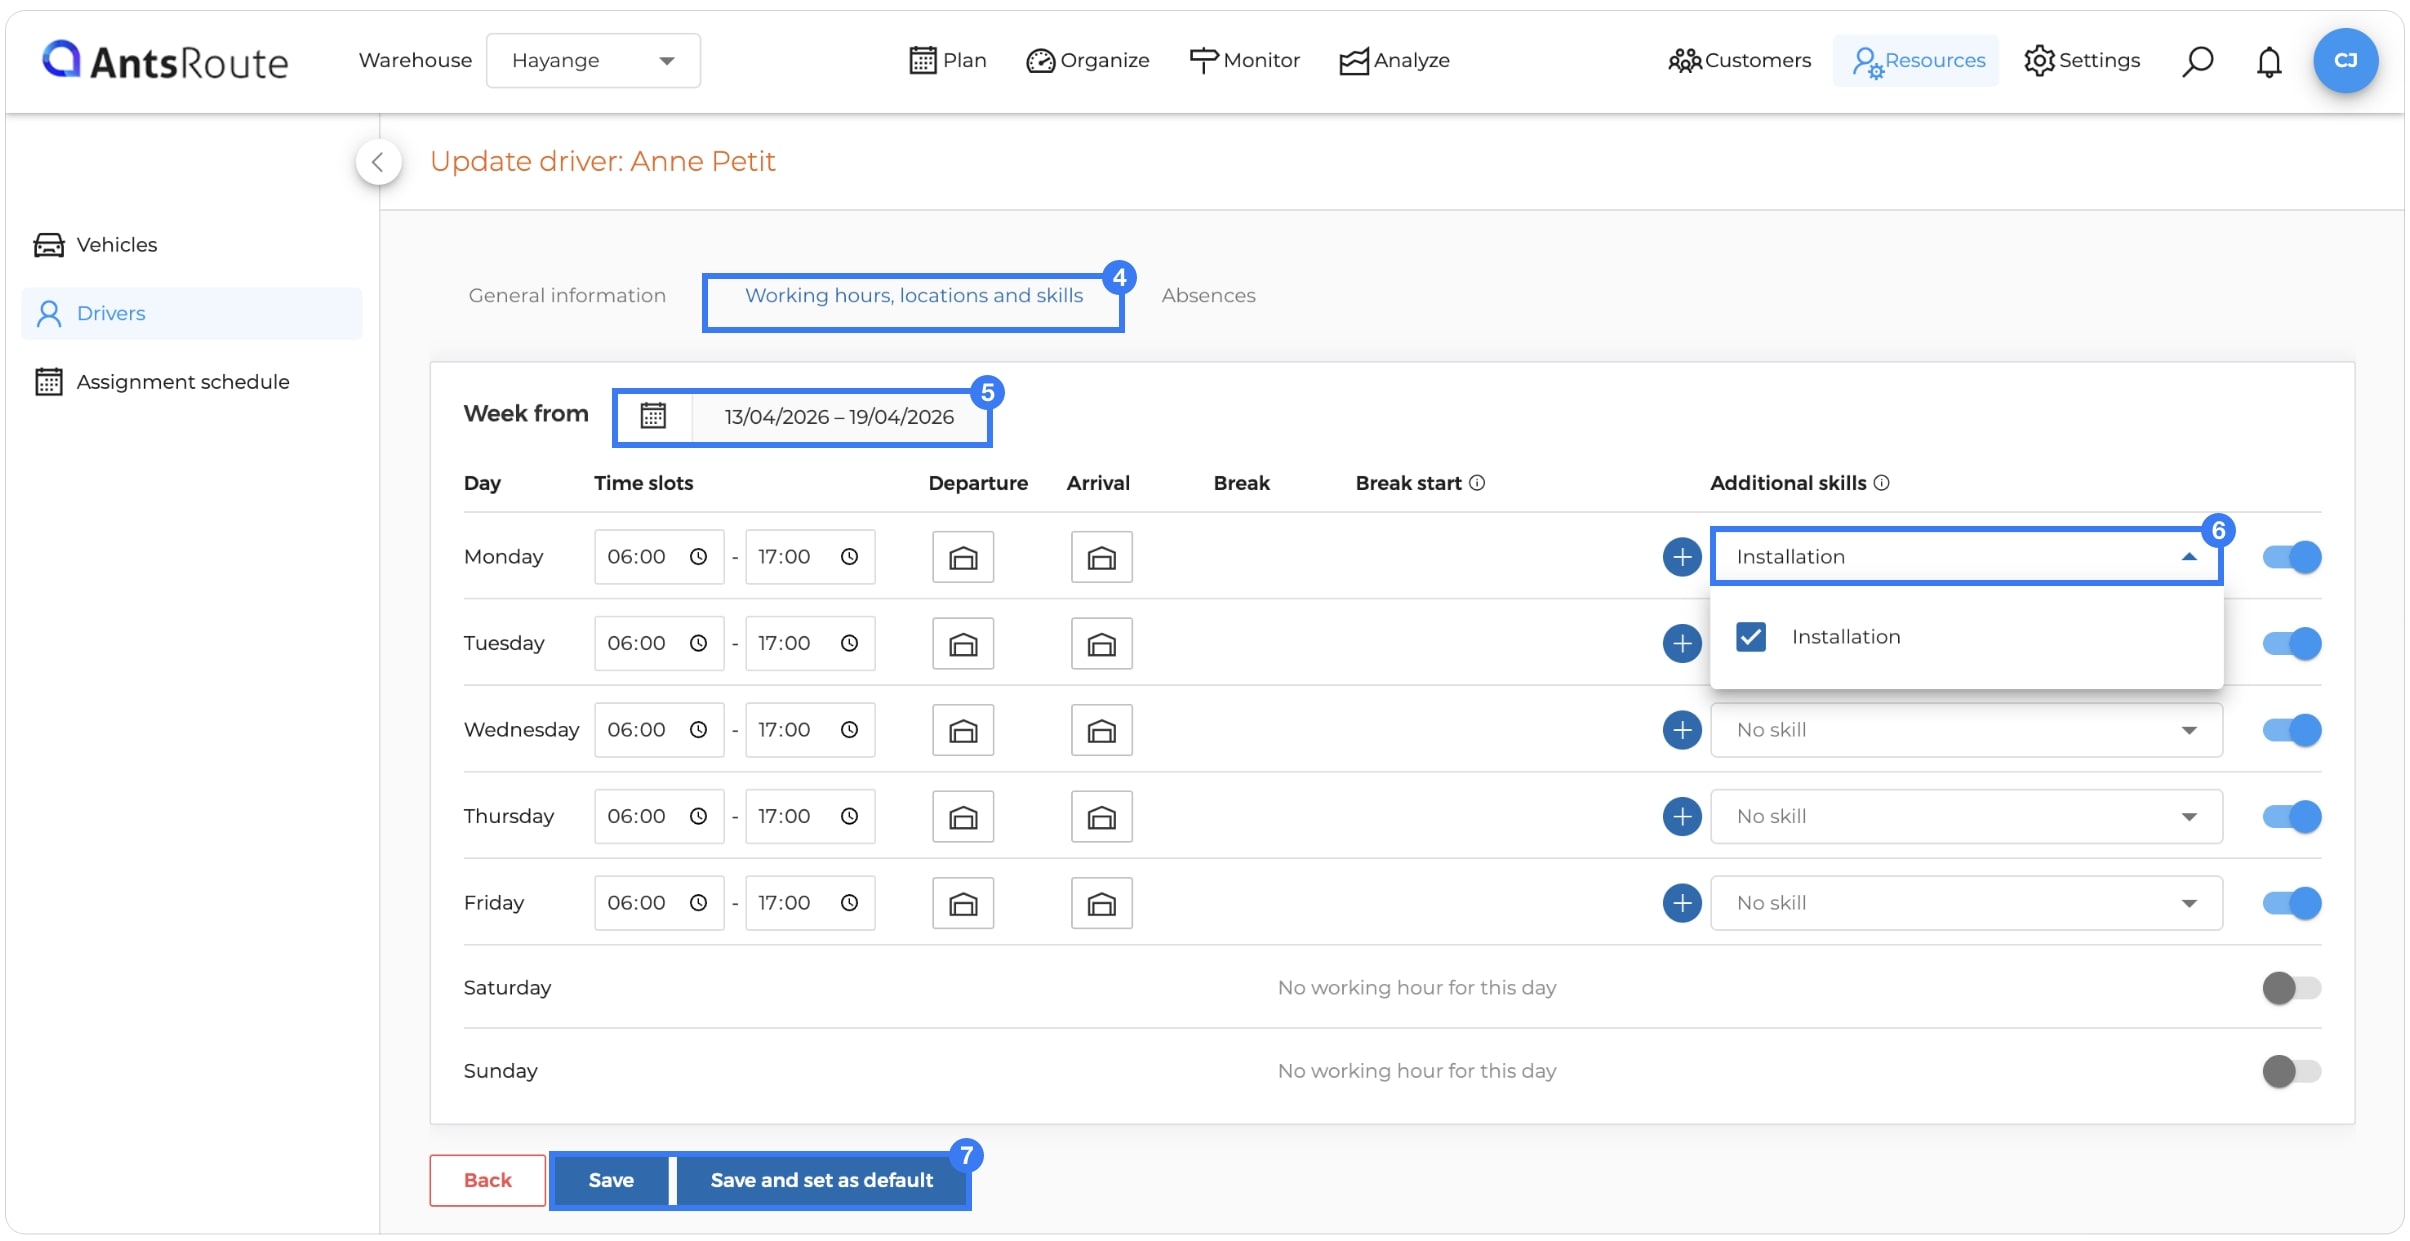
Task: Add a time slot for Wednesday
Action: coord(1682,730)
